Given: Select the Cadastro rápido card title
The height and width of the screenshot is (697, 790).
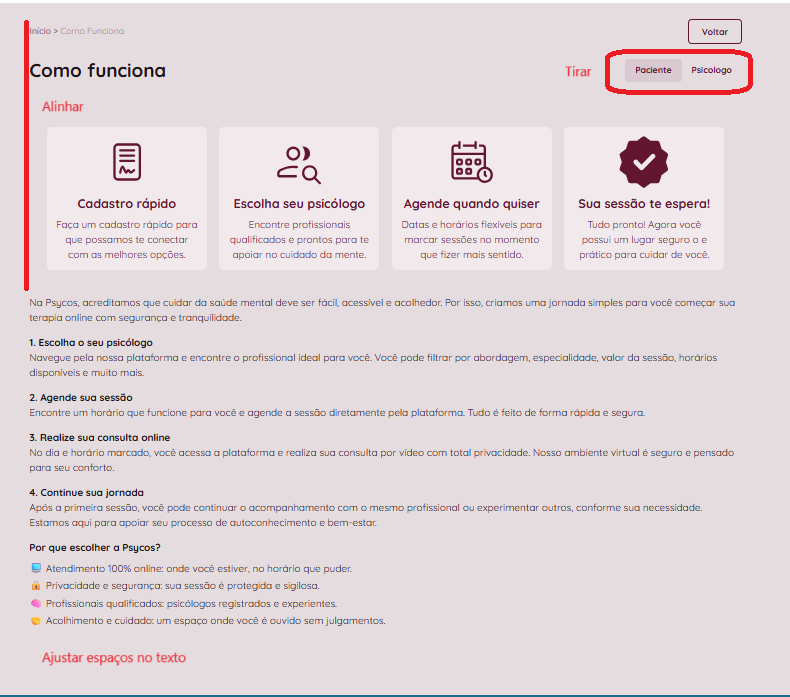Looking at the screenshot, I should pyautogui.click(x=127, y=204).
